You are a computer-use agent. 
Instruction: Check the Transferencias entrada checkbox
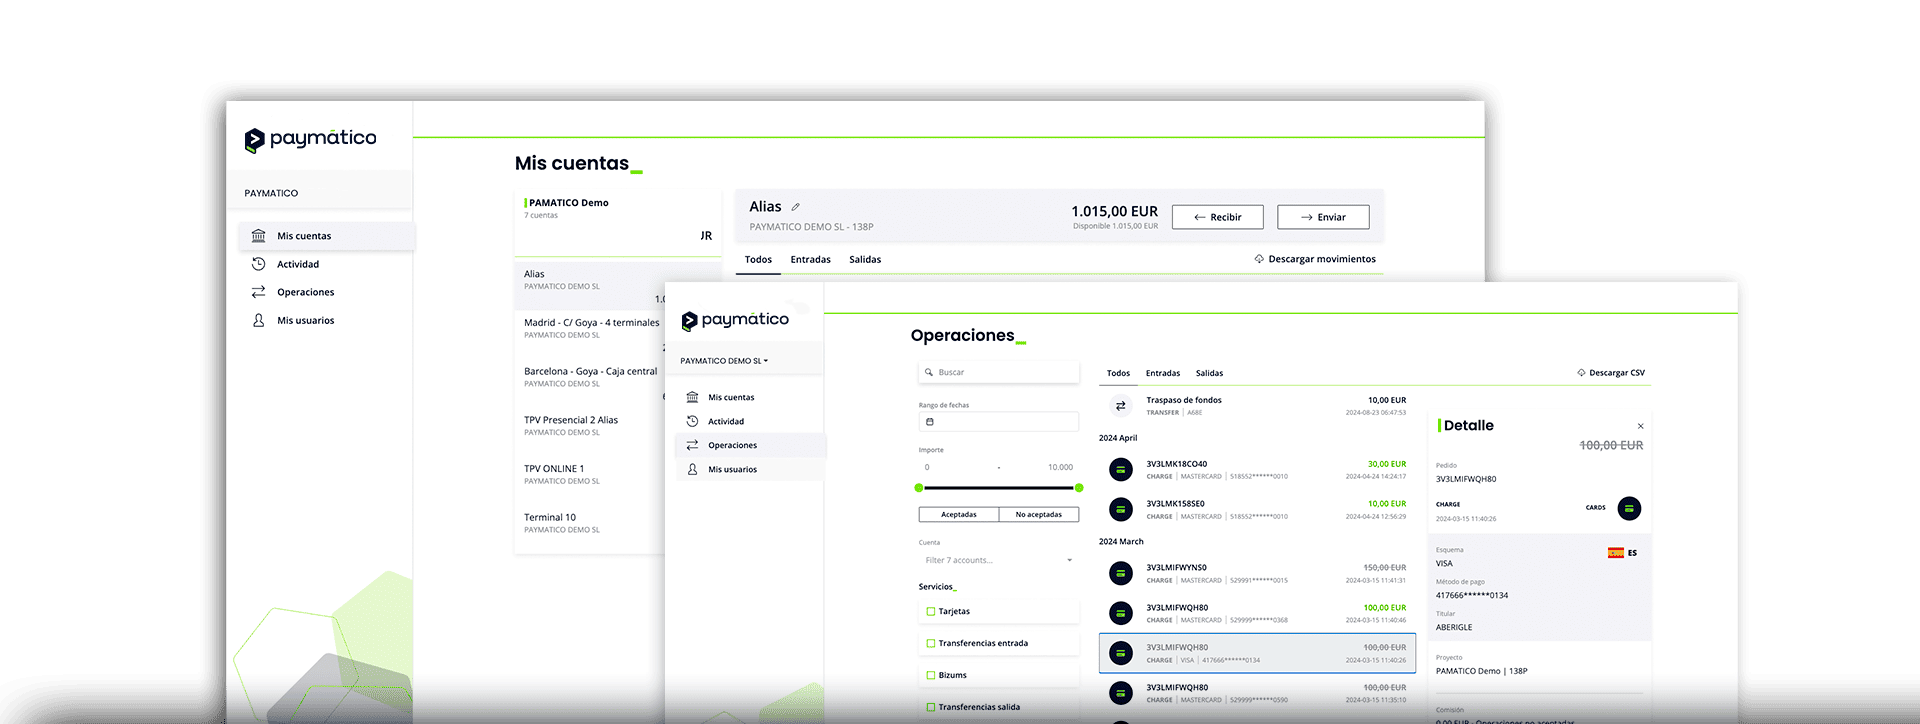931,643
